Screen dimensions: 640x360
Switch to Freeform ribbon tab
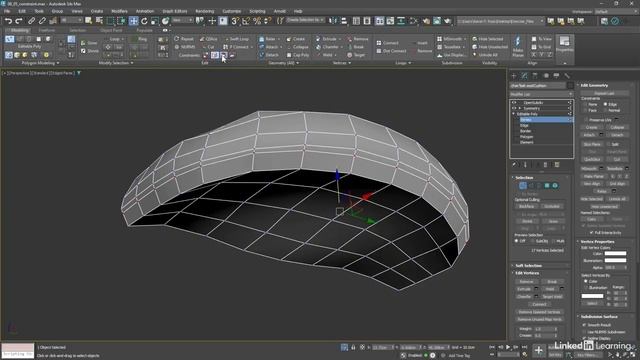pos(47,30)
